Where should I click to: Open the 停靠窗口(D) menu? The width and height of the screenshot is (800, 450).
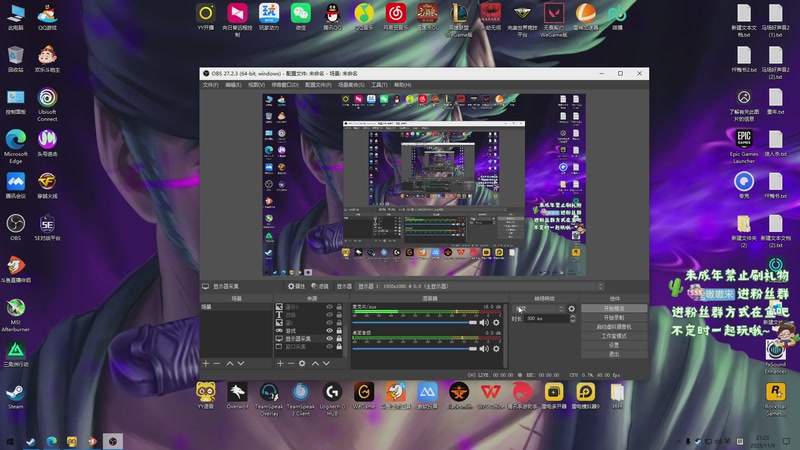click(x=285, y=85)
